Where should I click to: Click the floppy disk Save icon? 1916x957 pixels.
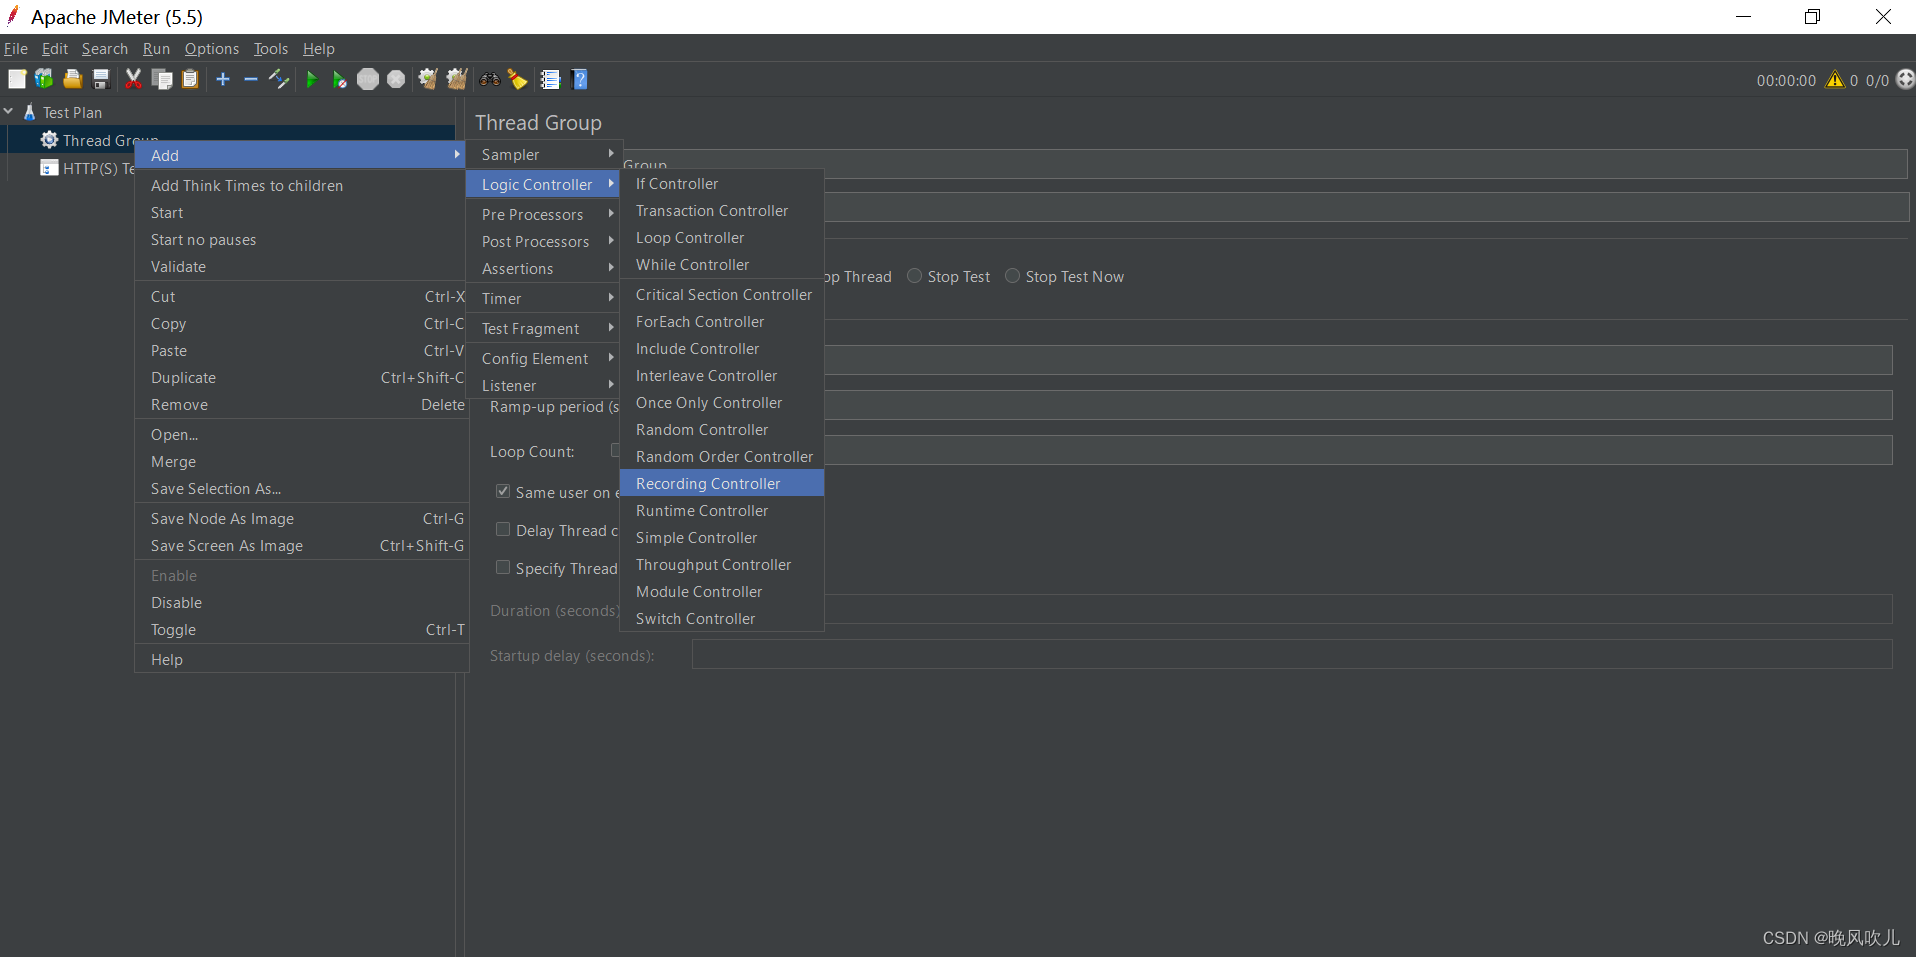coord(101,80)
